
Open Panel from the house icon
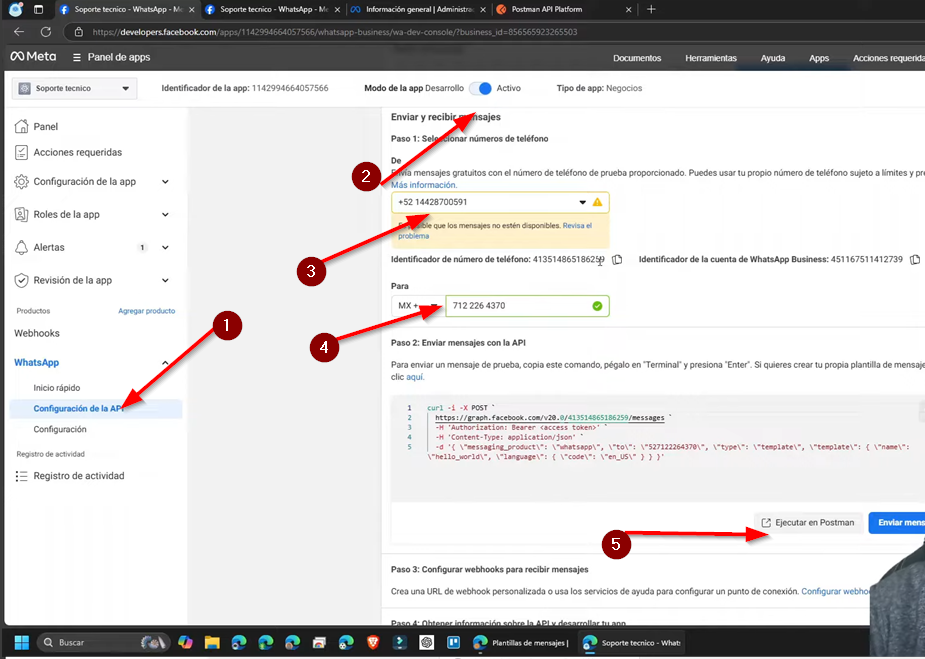[21, 126]
